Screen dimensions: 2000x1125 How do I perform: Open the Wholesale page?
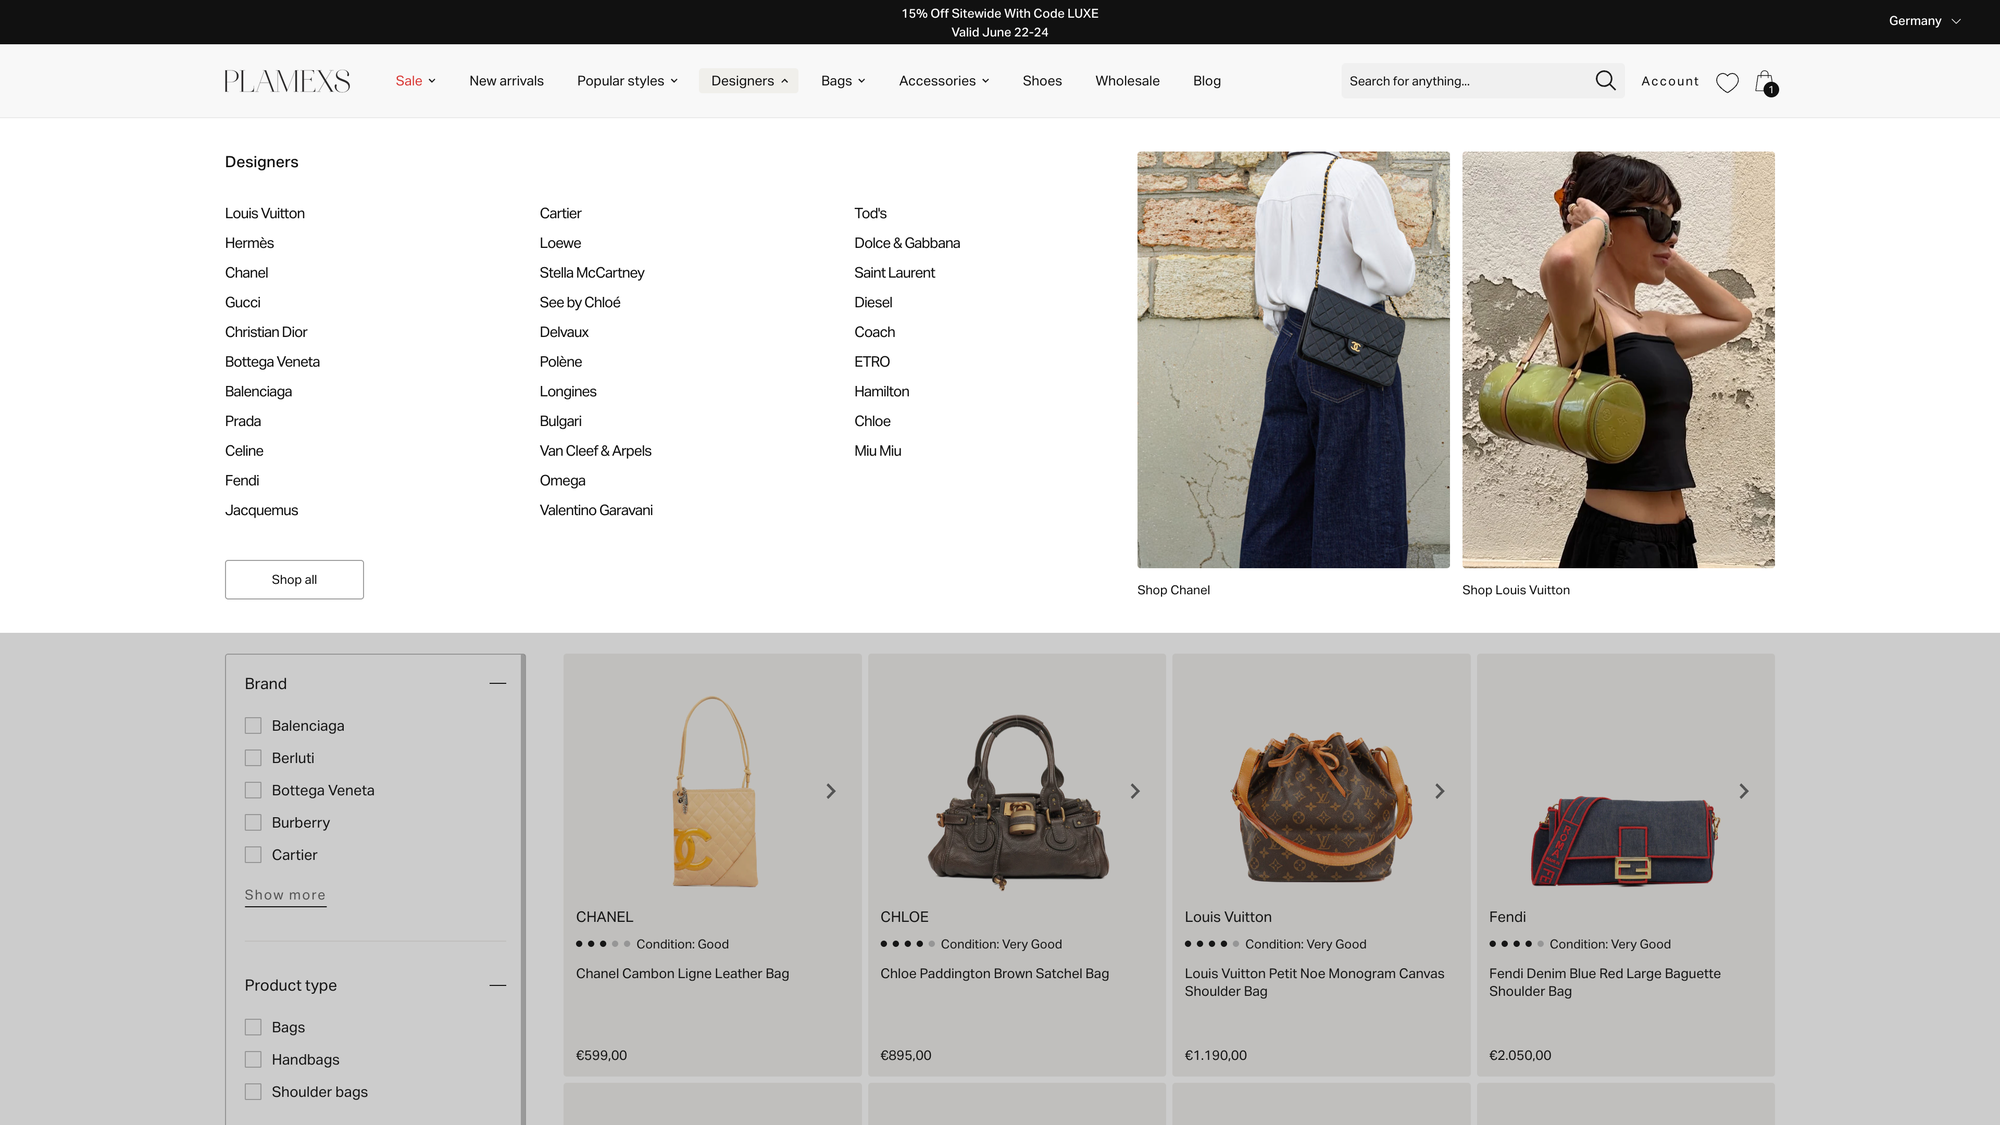point(1127,81)
